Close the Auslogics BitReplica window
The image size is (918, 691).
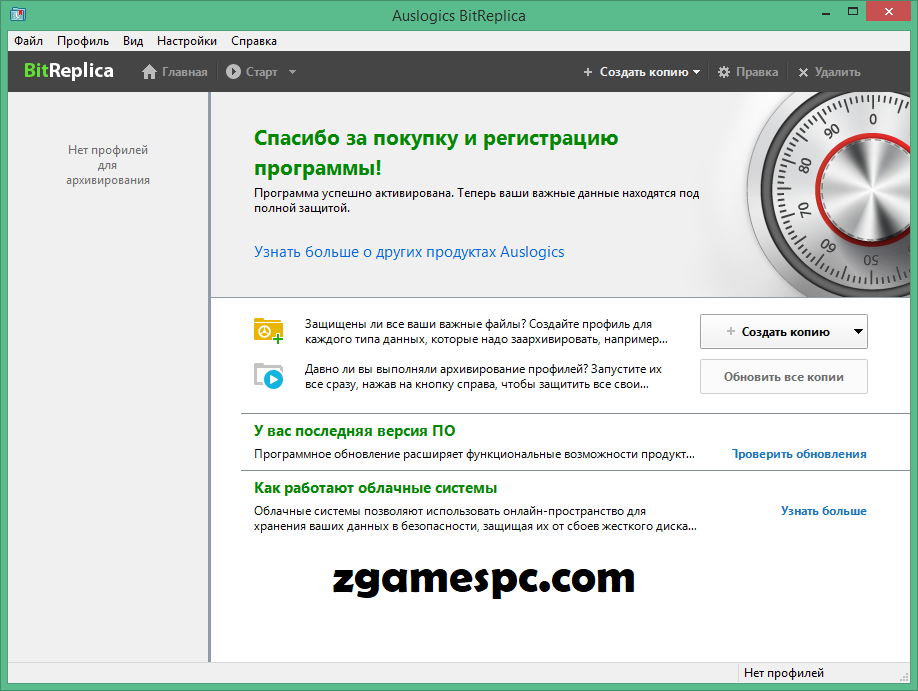pos(889,12)
